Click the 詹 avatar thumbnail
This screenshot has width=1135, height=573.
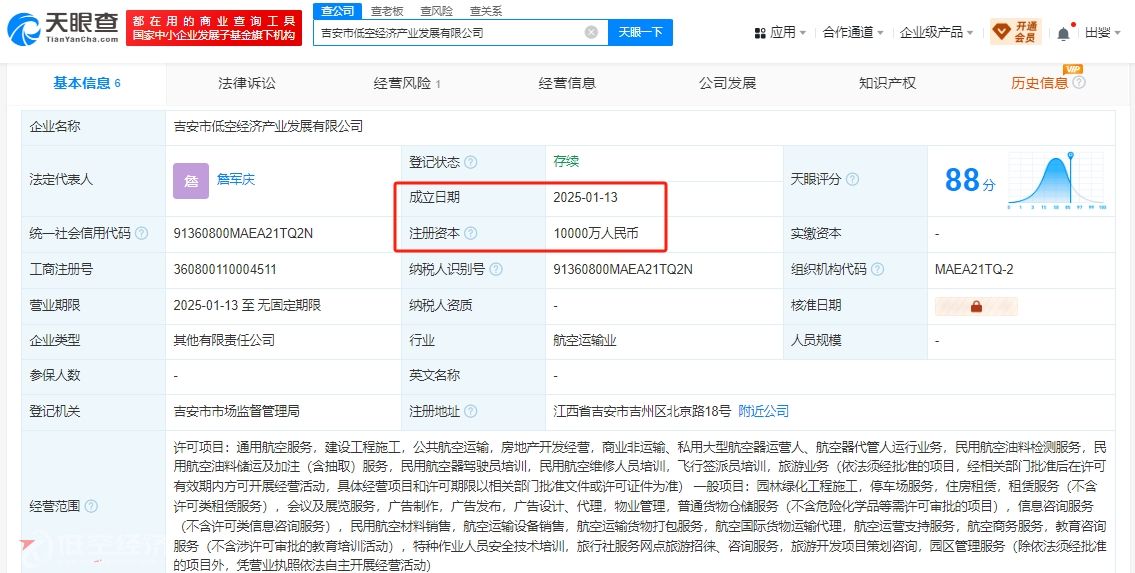pyautogui.click(x=191, y=181)
